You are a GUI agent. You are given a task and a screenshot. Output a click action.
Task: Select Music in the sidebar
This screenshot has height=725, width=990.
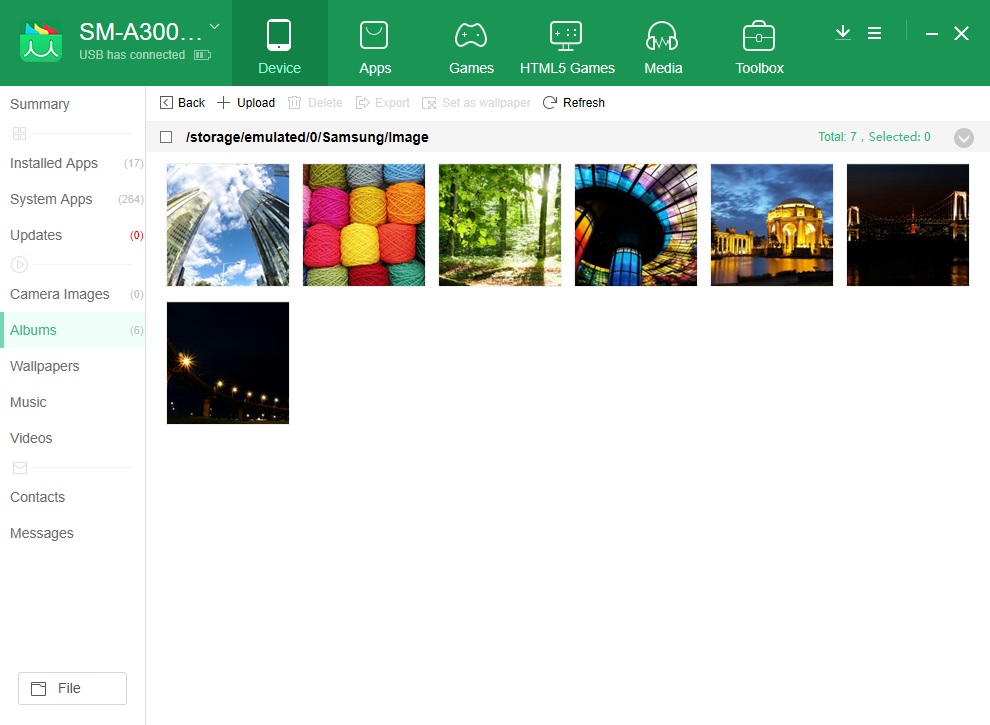[x=28, y=402]
